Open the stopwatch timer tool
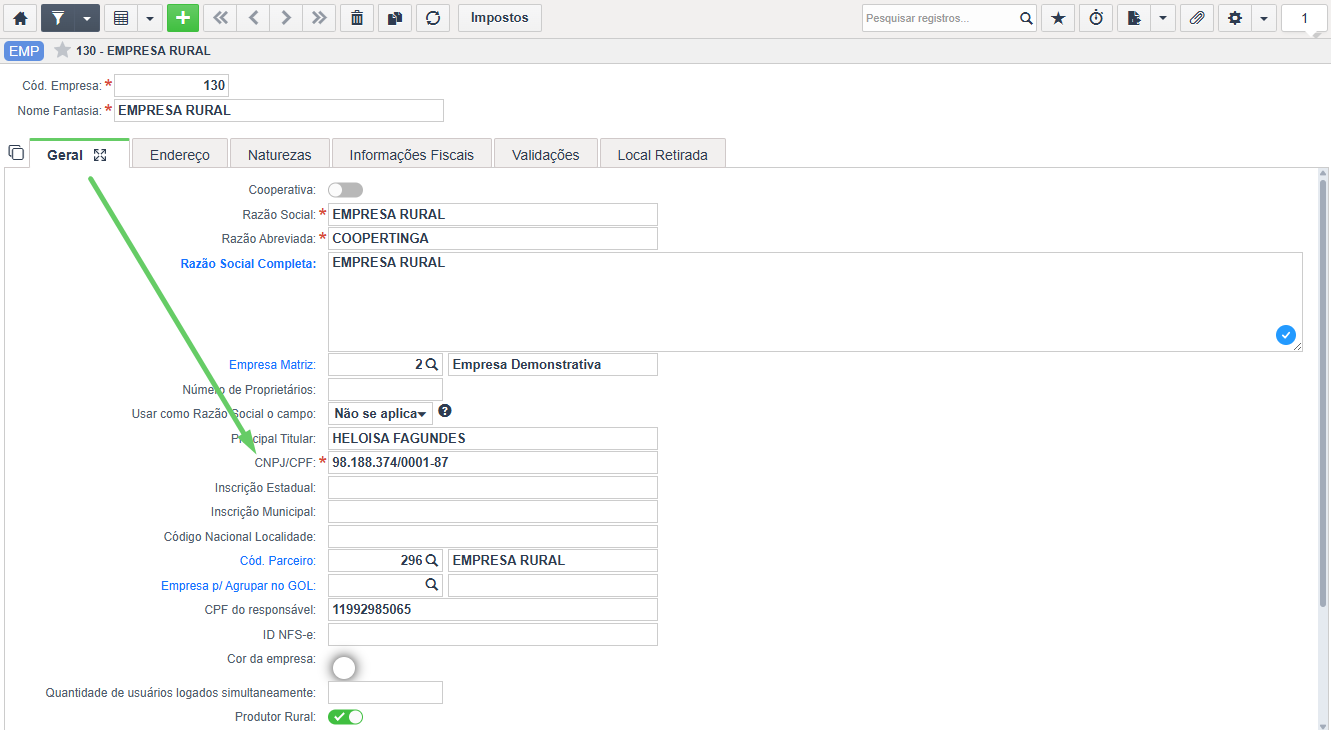 tap(1096, 18)
